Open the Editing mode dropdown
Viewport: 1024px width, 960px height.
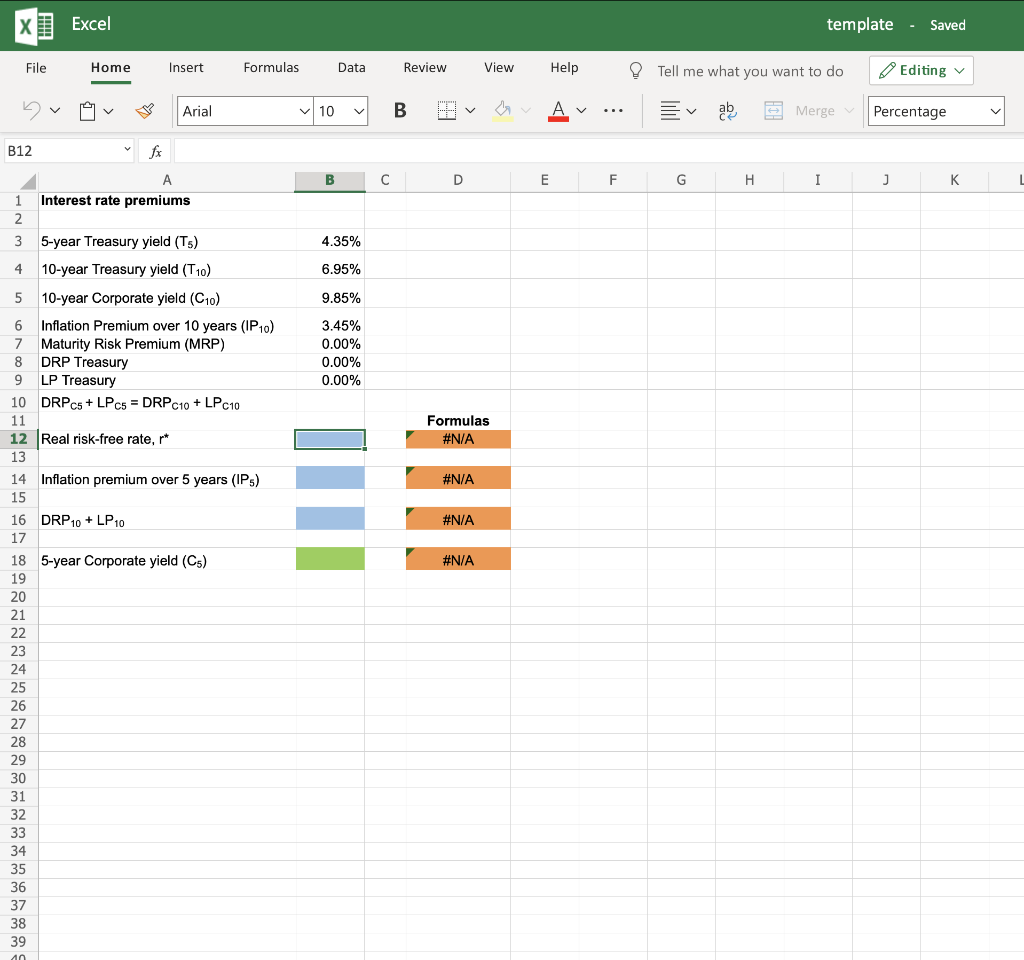(x=921, y=71)
